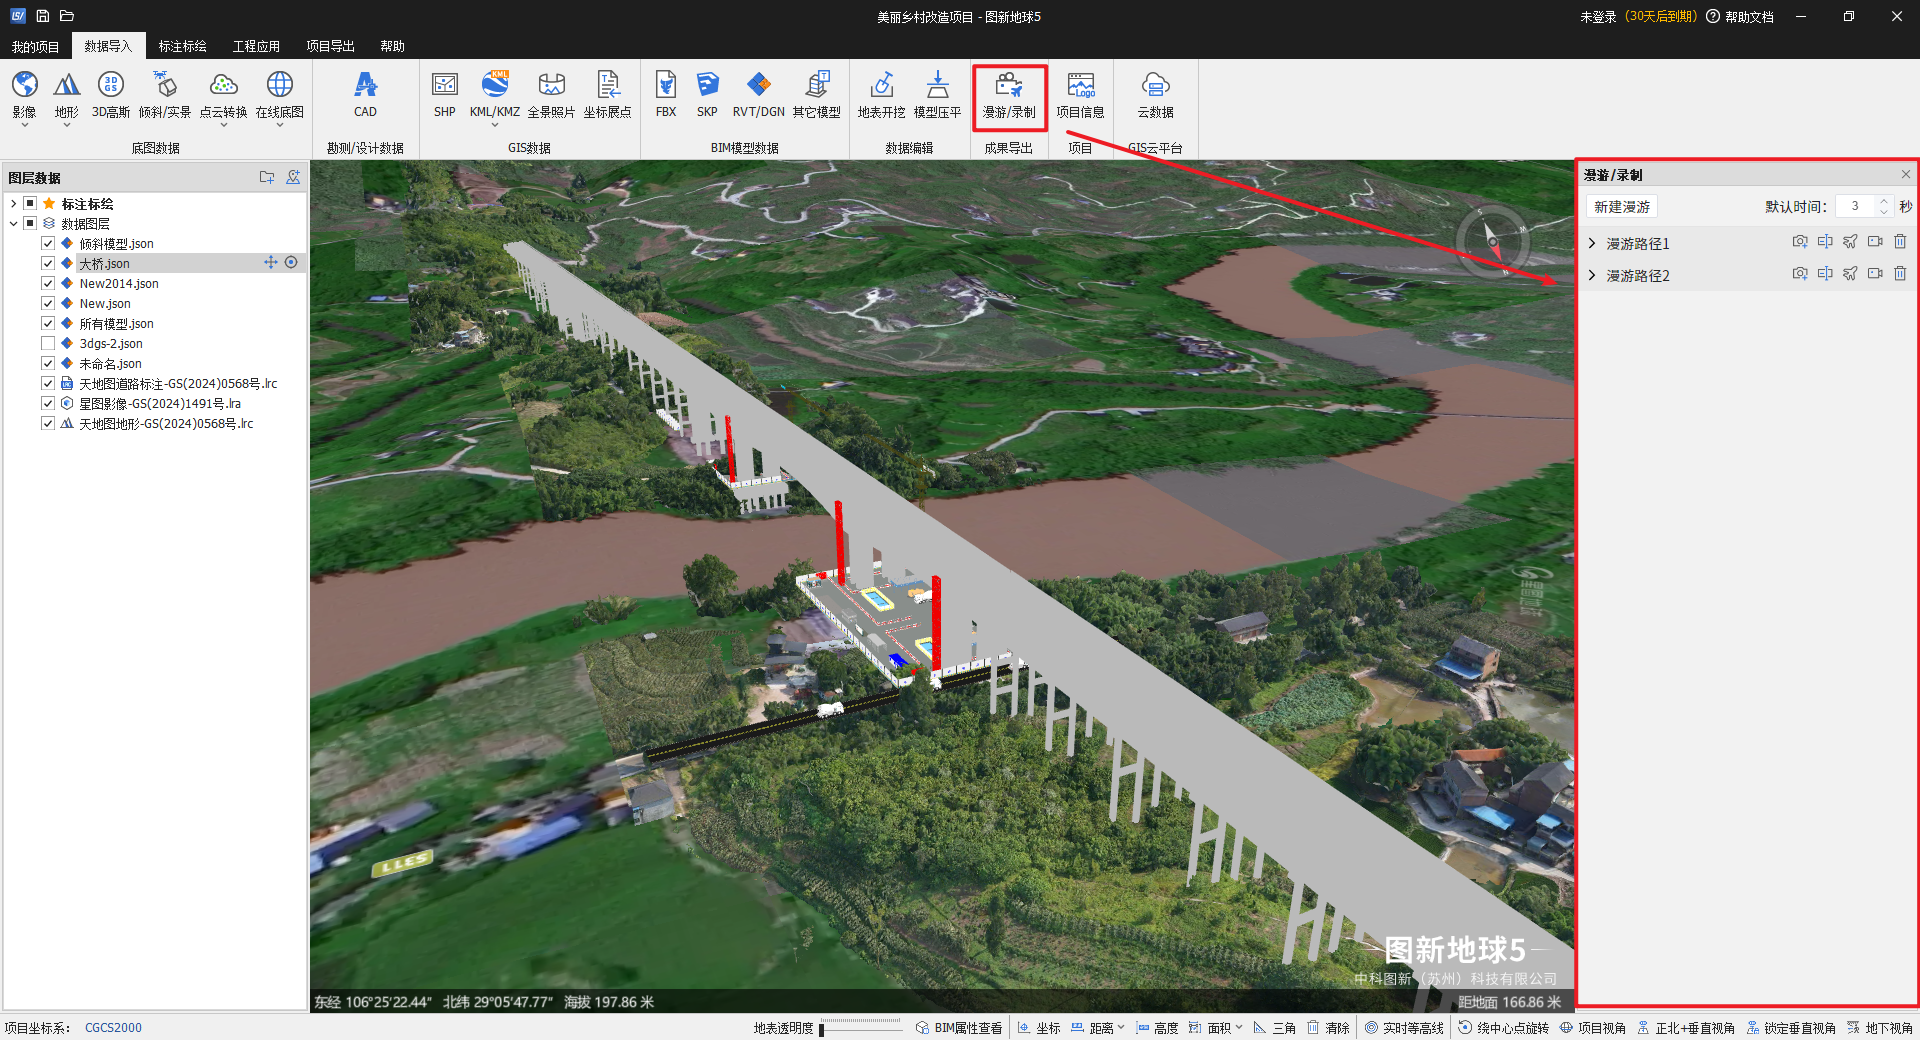Expand the 漫游路径2 entry
The image size is (1920, 1040).
(1592, 275)
